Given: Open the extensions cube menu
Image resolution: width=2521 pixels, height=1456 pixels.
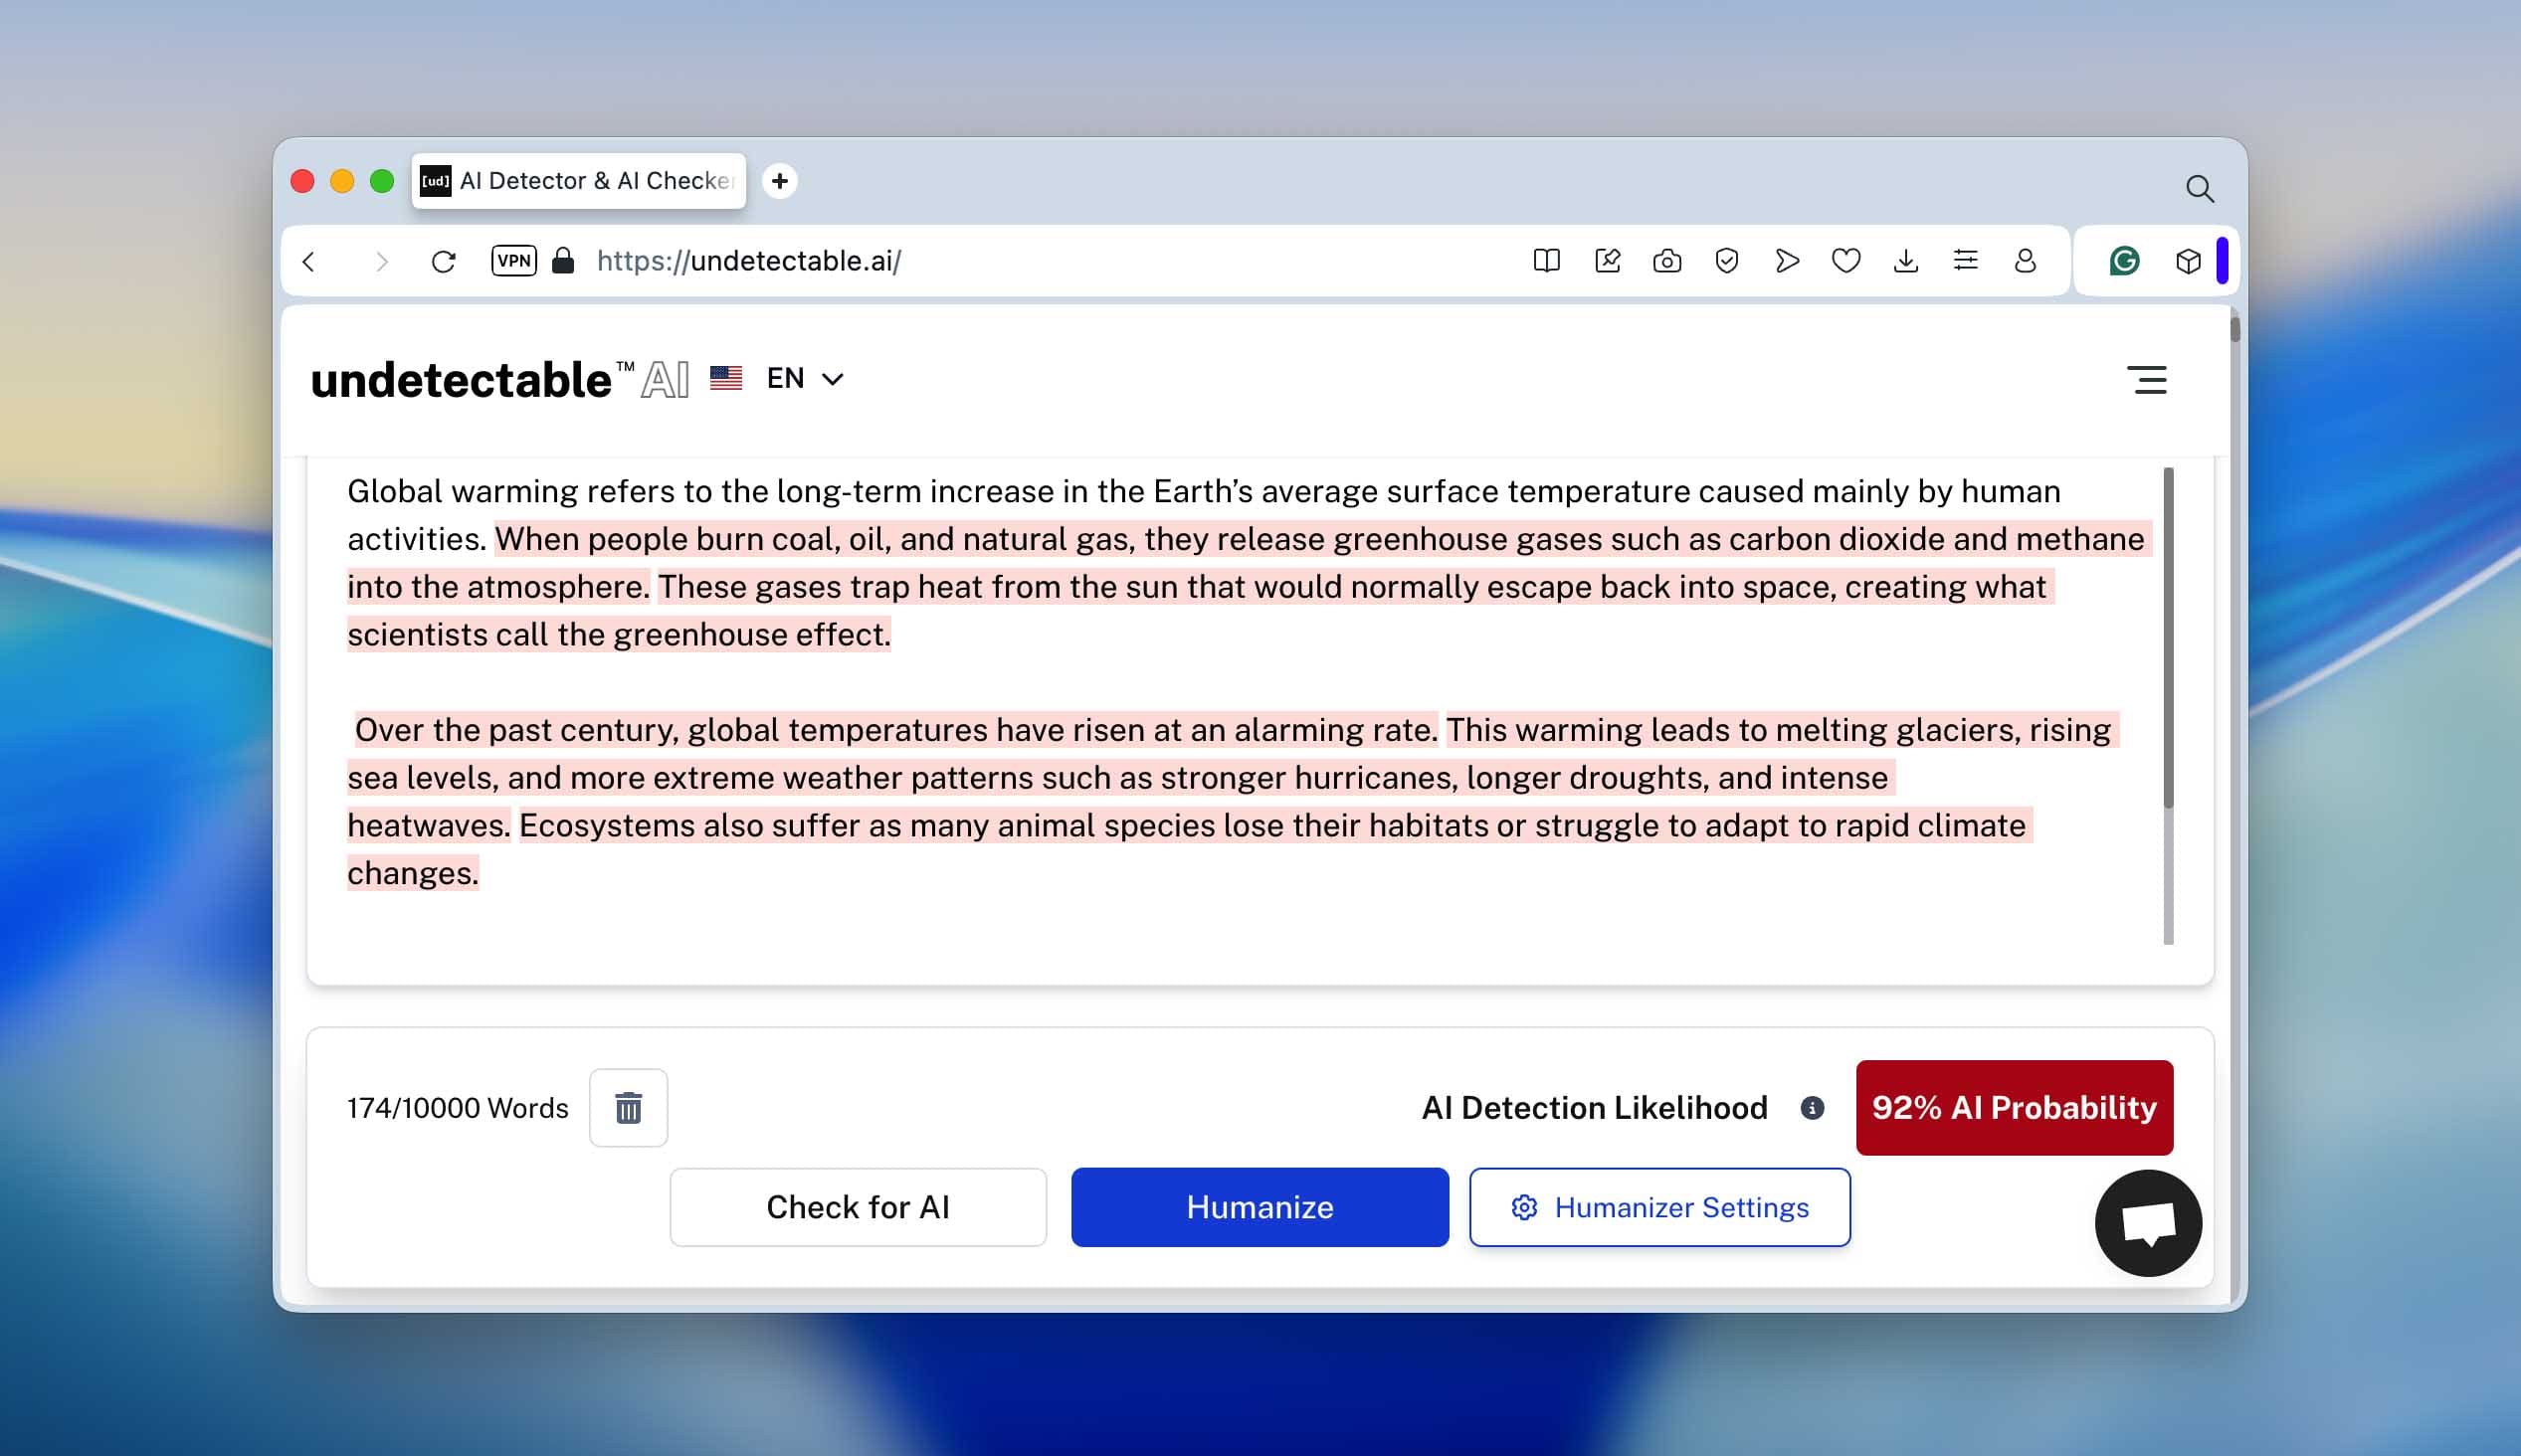Looking at the screenshot, I should 2187,261.
